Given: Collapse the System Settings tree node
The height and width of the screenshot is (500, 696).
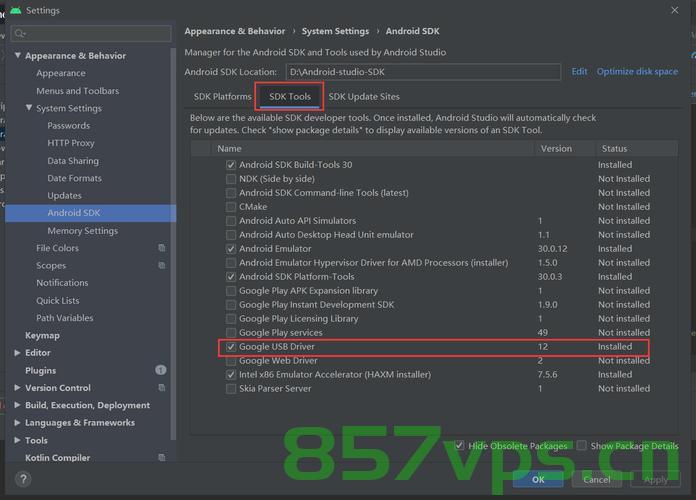Looking at the screenshot, I should 29,108.
